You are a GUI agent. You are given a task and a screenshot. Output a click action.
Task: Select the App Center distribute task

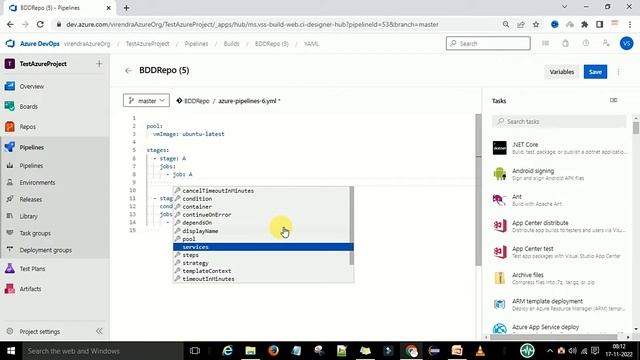coord(559,226)
